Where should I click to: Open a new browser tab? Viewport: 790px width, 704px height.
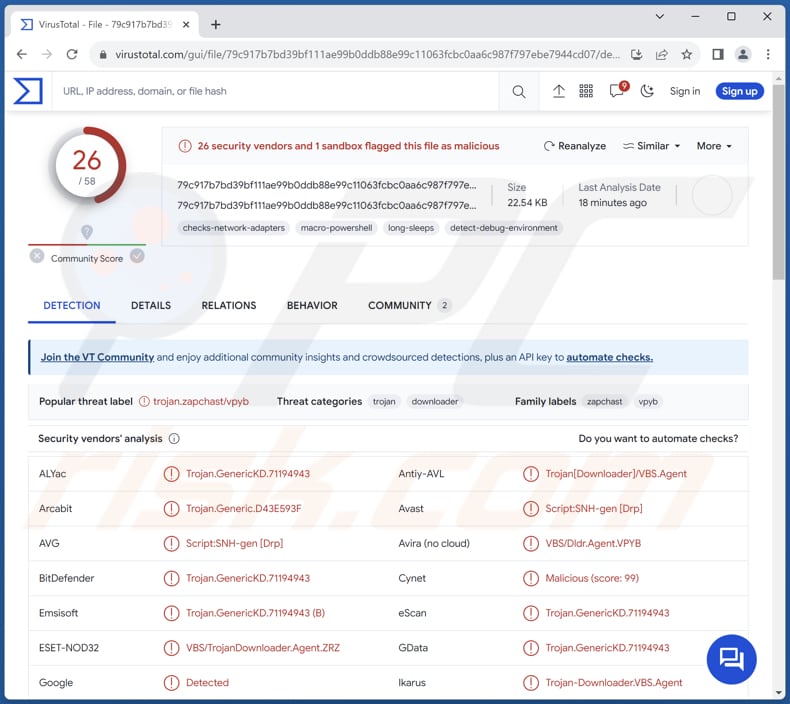pyautogui.click(x=216, y=24)
